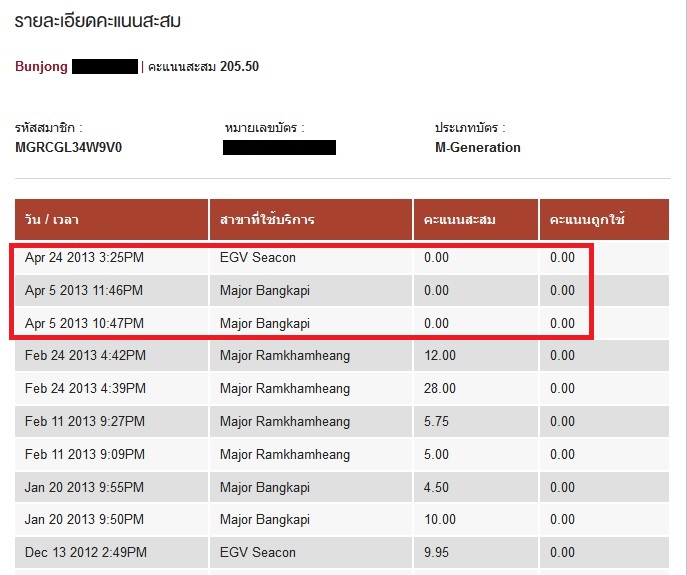This screenshot has width=687, height=575.
Task: Click member code MGRCGL34W9V0
Action: 68,148
